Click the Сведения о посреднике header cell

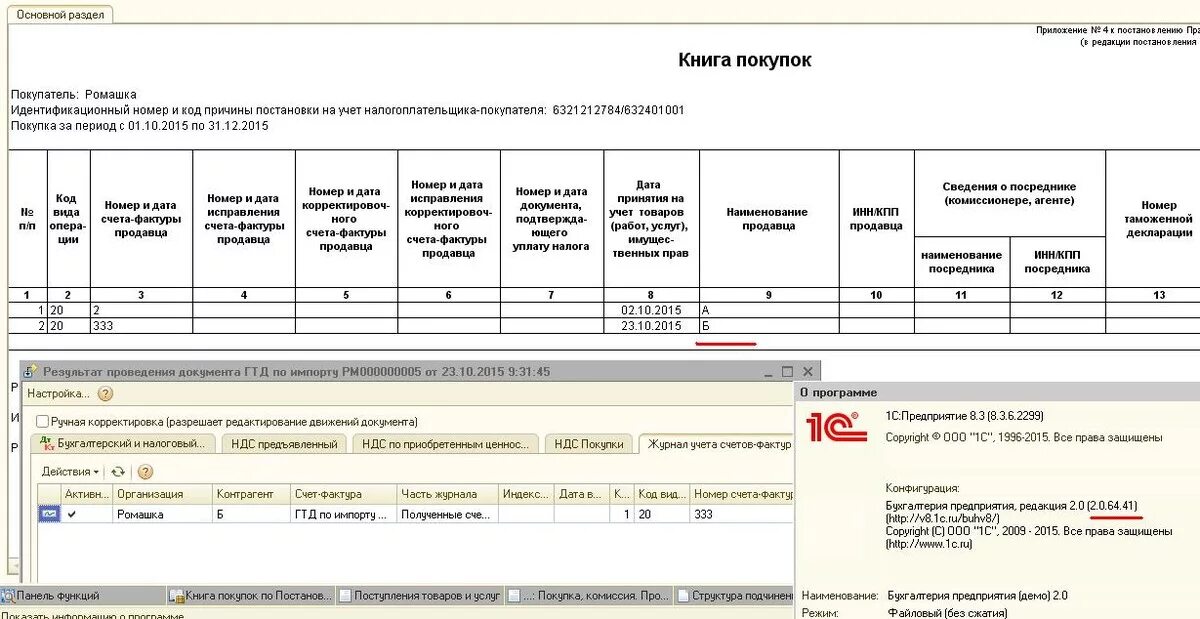tap(1009, 193)
